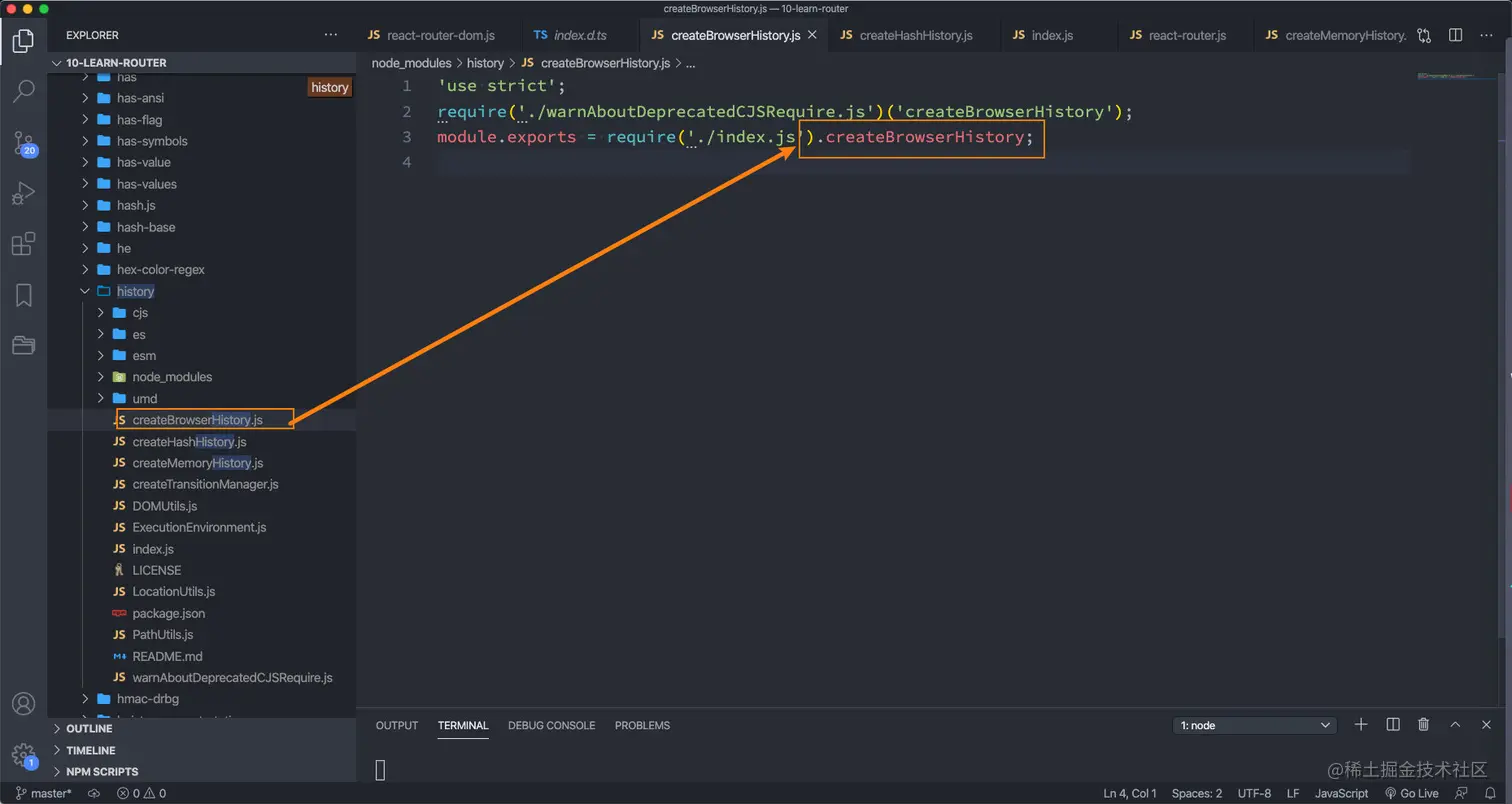The height and width of the screenshot is (804, 1512).
Task: Open the Bookmarks view icon
Action: point(23,295)
